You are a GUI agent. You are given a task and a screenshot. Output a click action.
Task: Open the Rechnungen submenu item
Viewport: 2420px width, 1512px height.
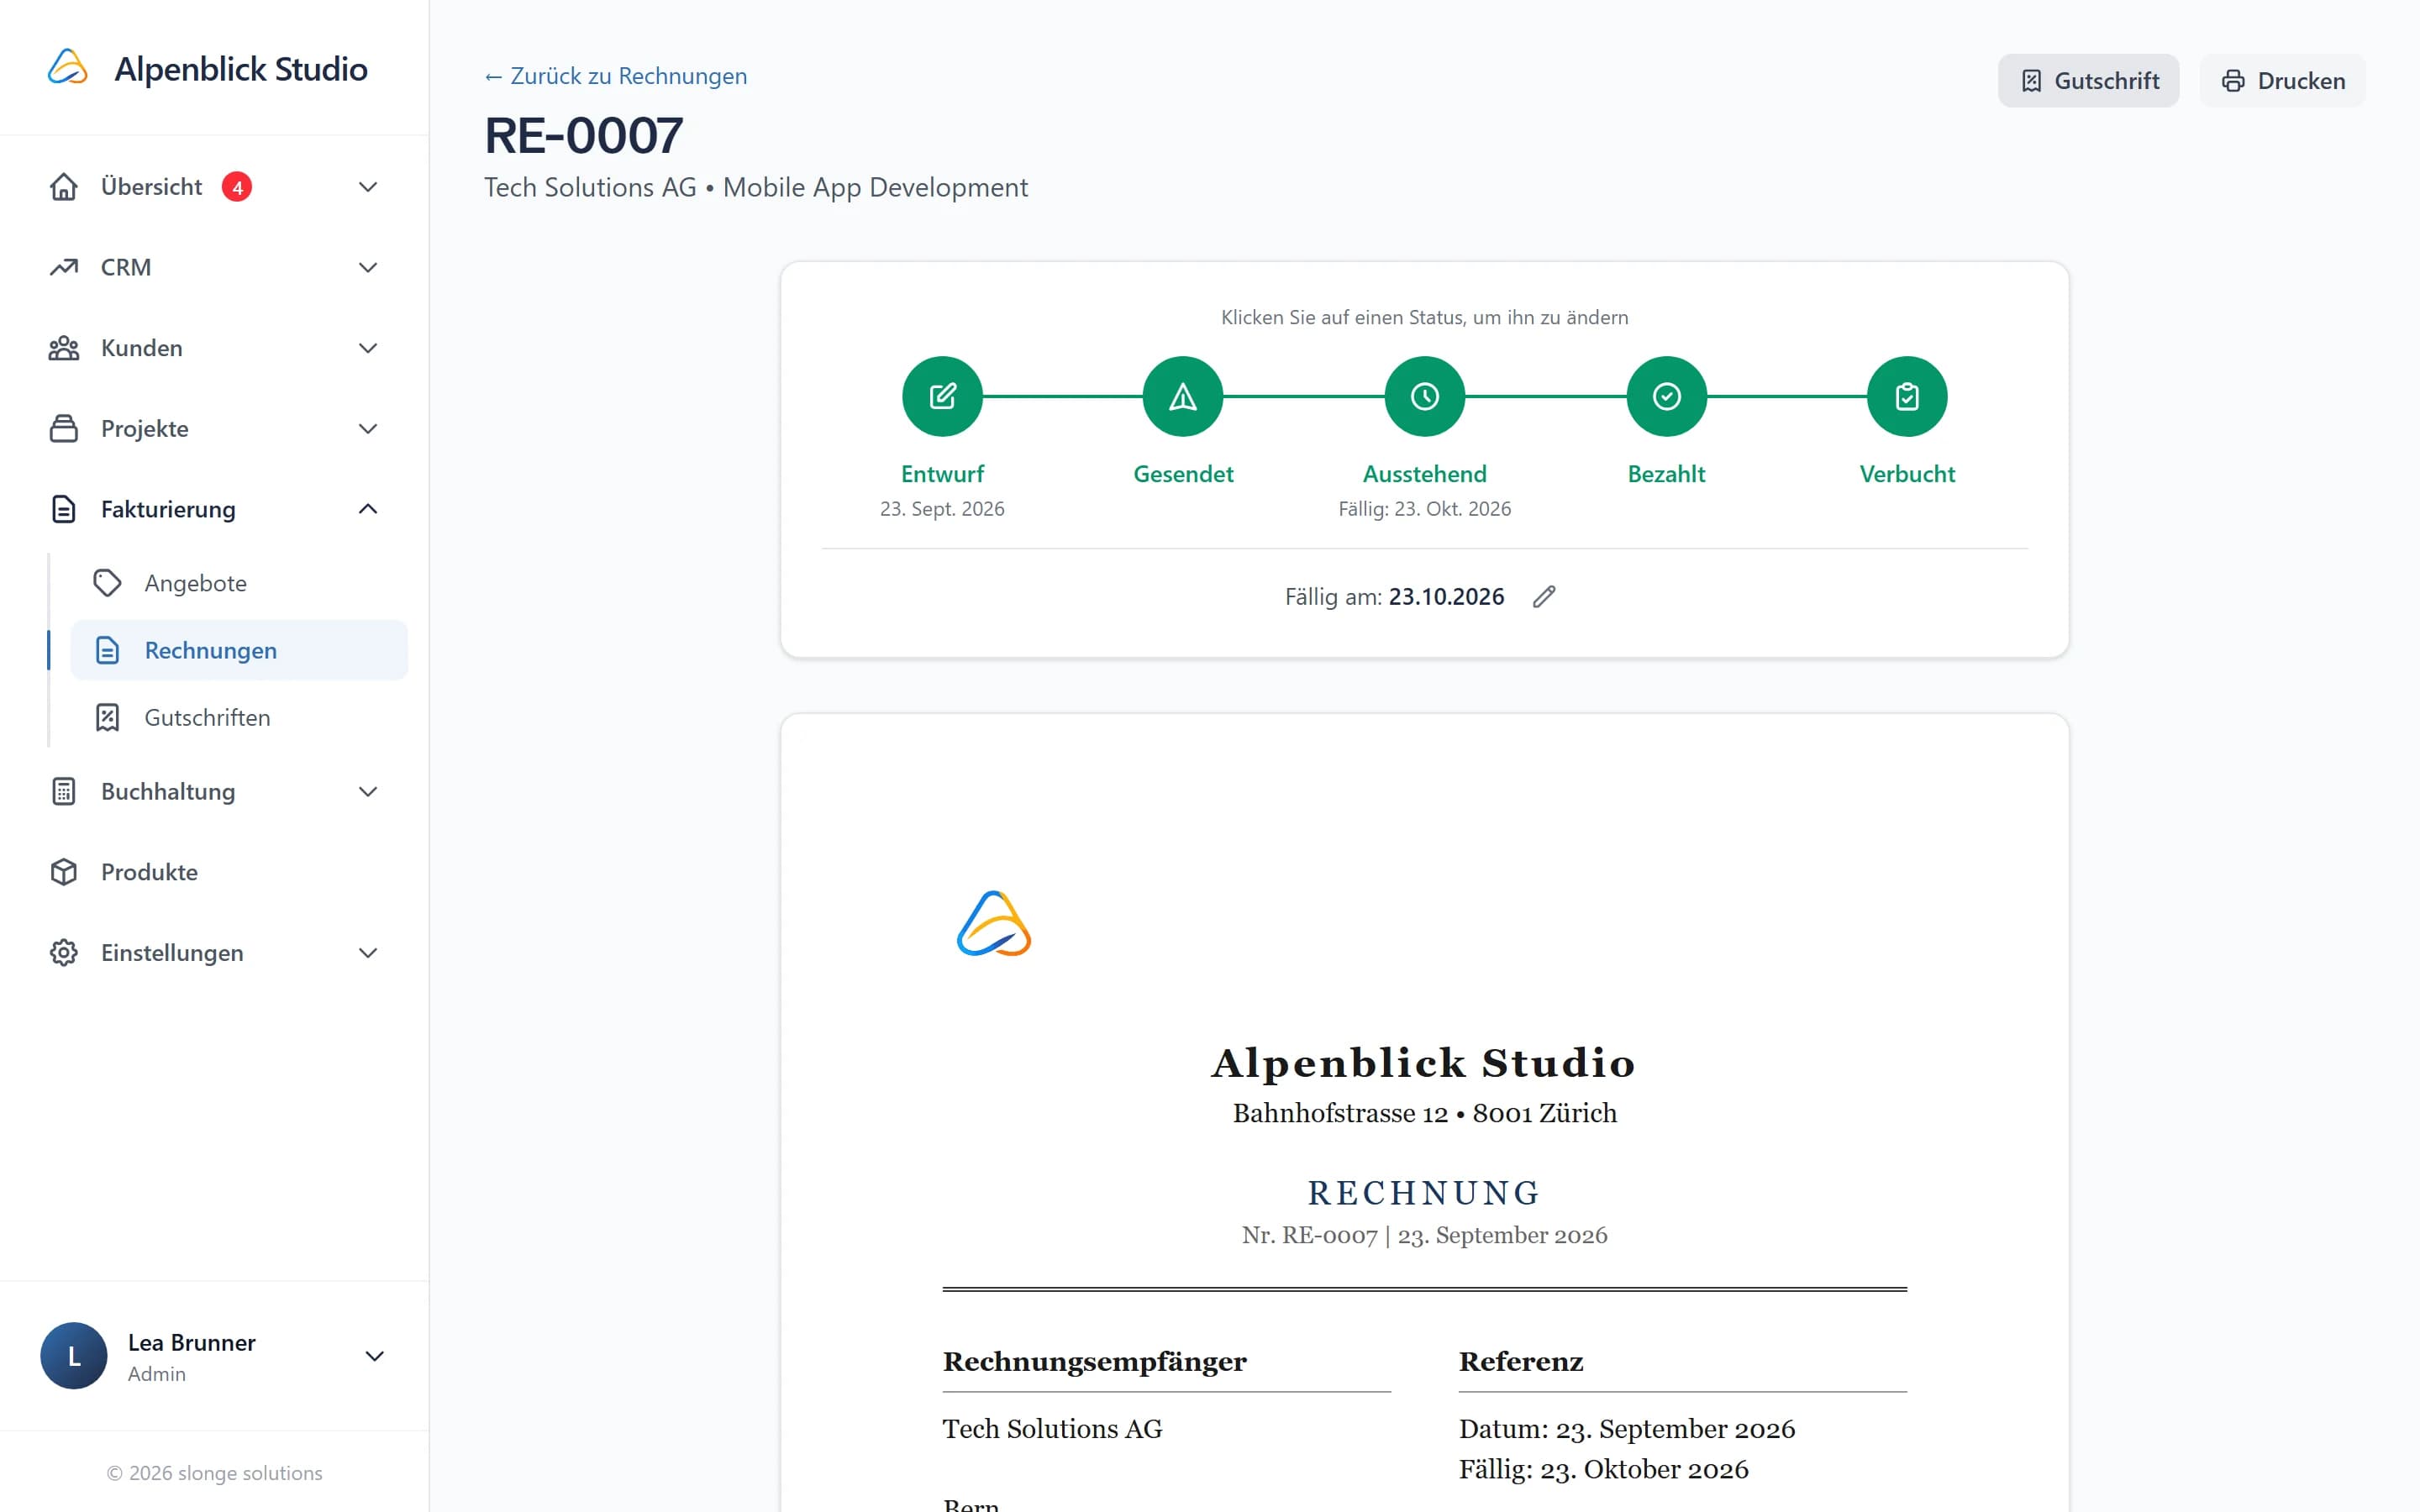pos(239,650)
